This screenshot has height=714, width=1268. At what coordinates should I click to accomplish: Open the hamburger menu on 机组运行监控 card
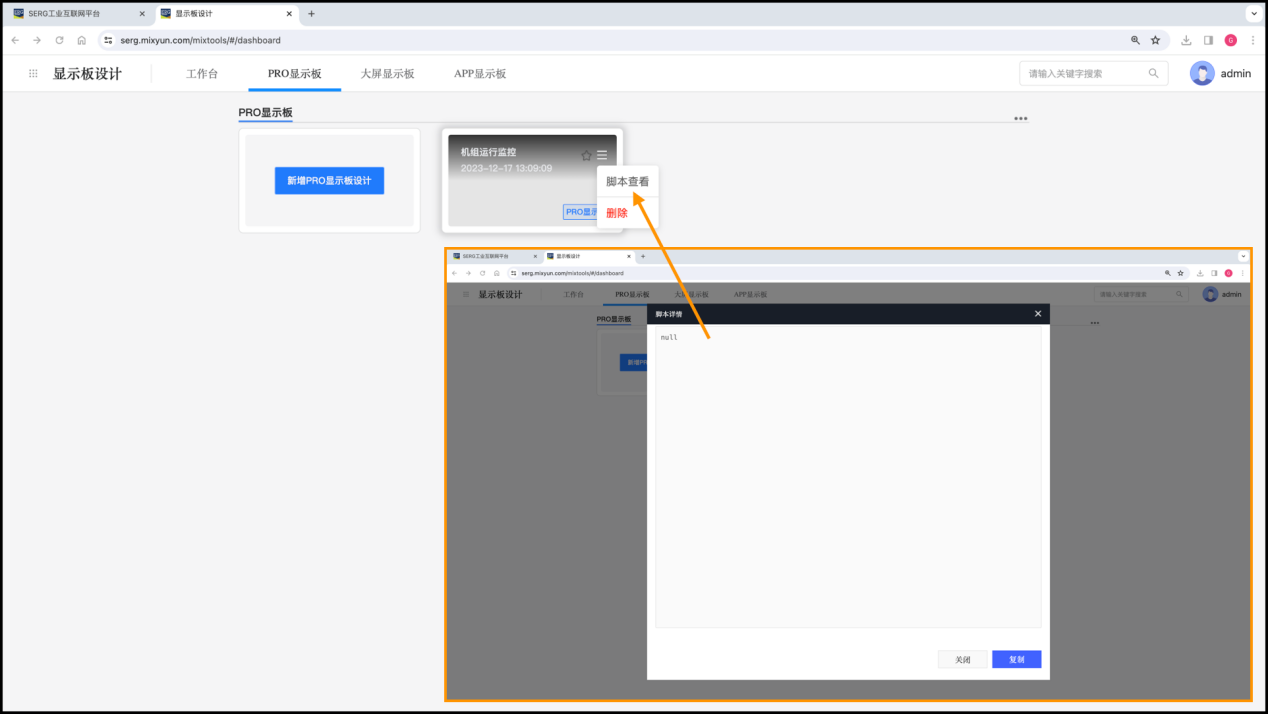tap(602, 155)
